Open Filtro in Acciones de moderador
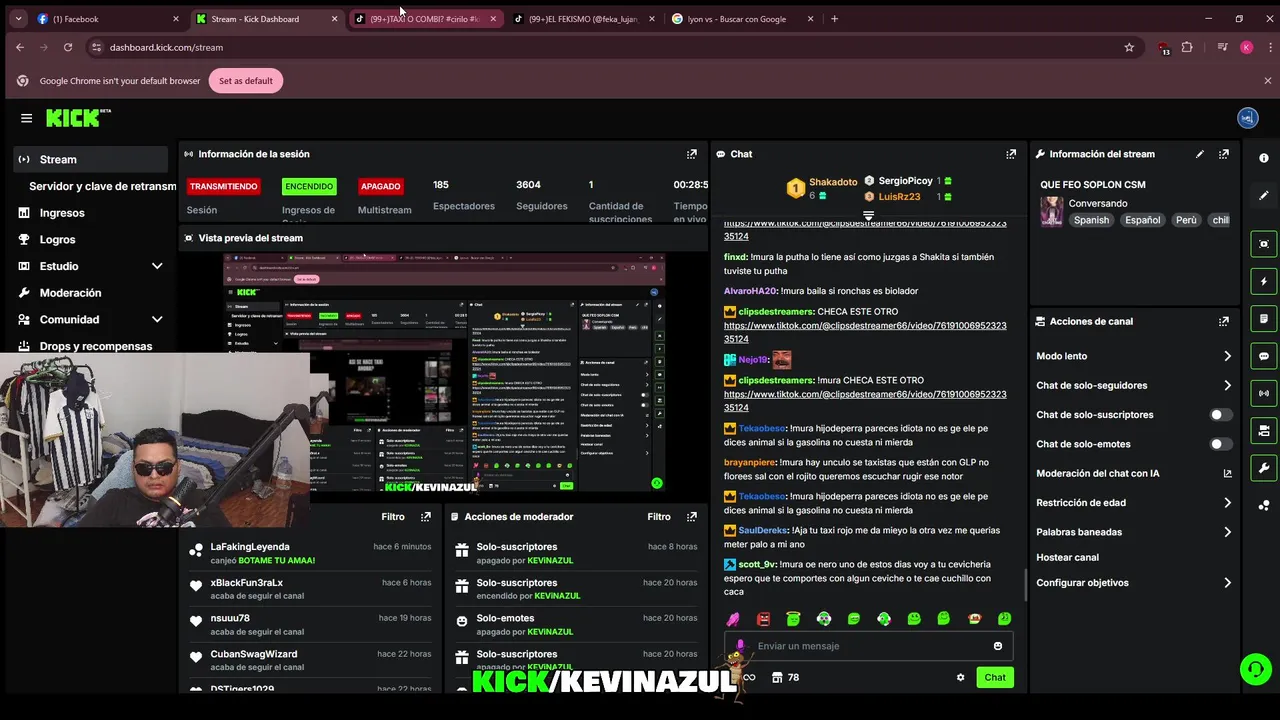1280x720 pixels. (x=659, y=517)
